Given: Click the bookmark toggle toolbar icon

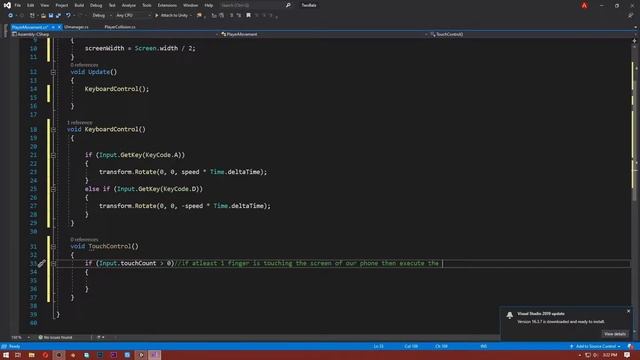Looking at the screenshot, I should point(248,16).
